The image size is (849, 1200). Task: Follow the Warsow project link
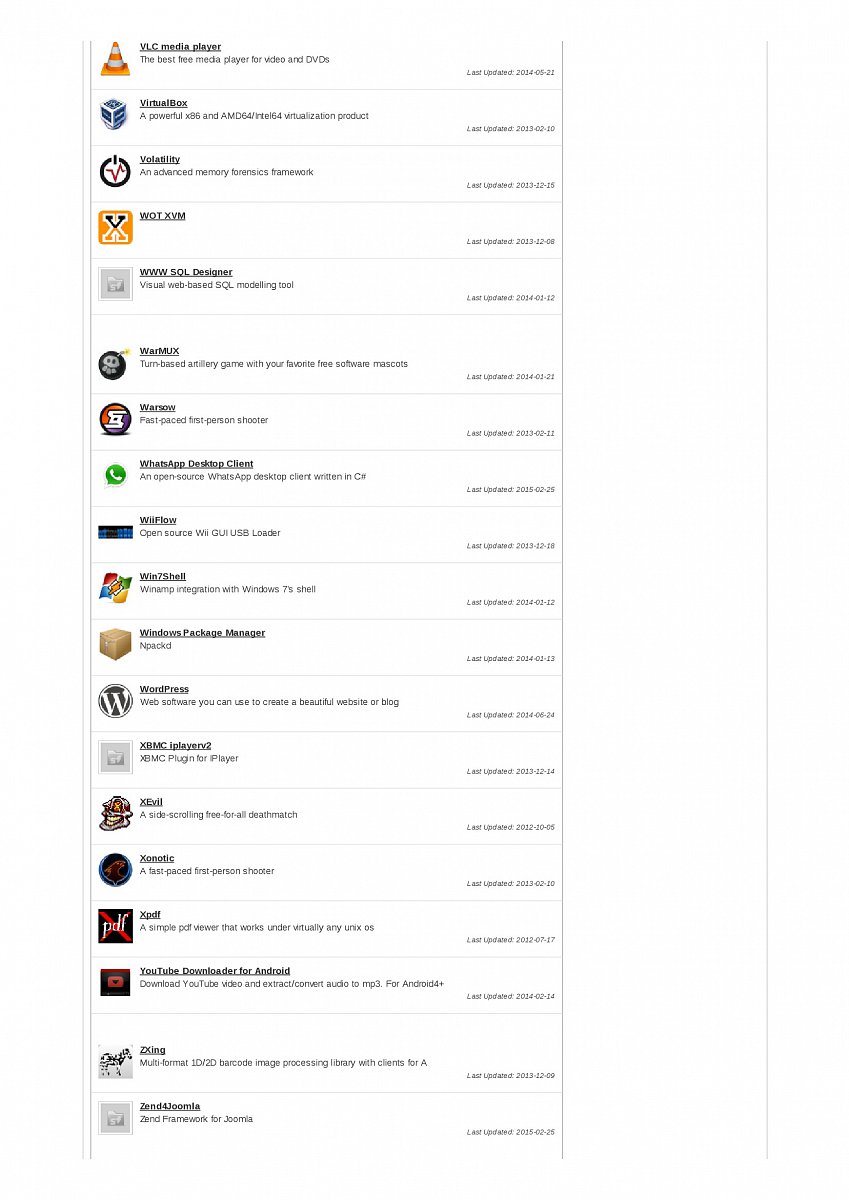(157, 407)
